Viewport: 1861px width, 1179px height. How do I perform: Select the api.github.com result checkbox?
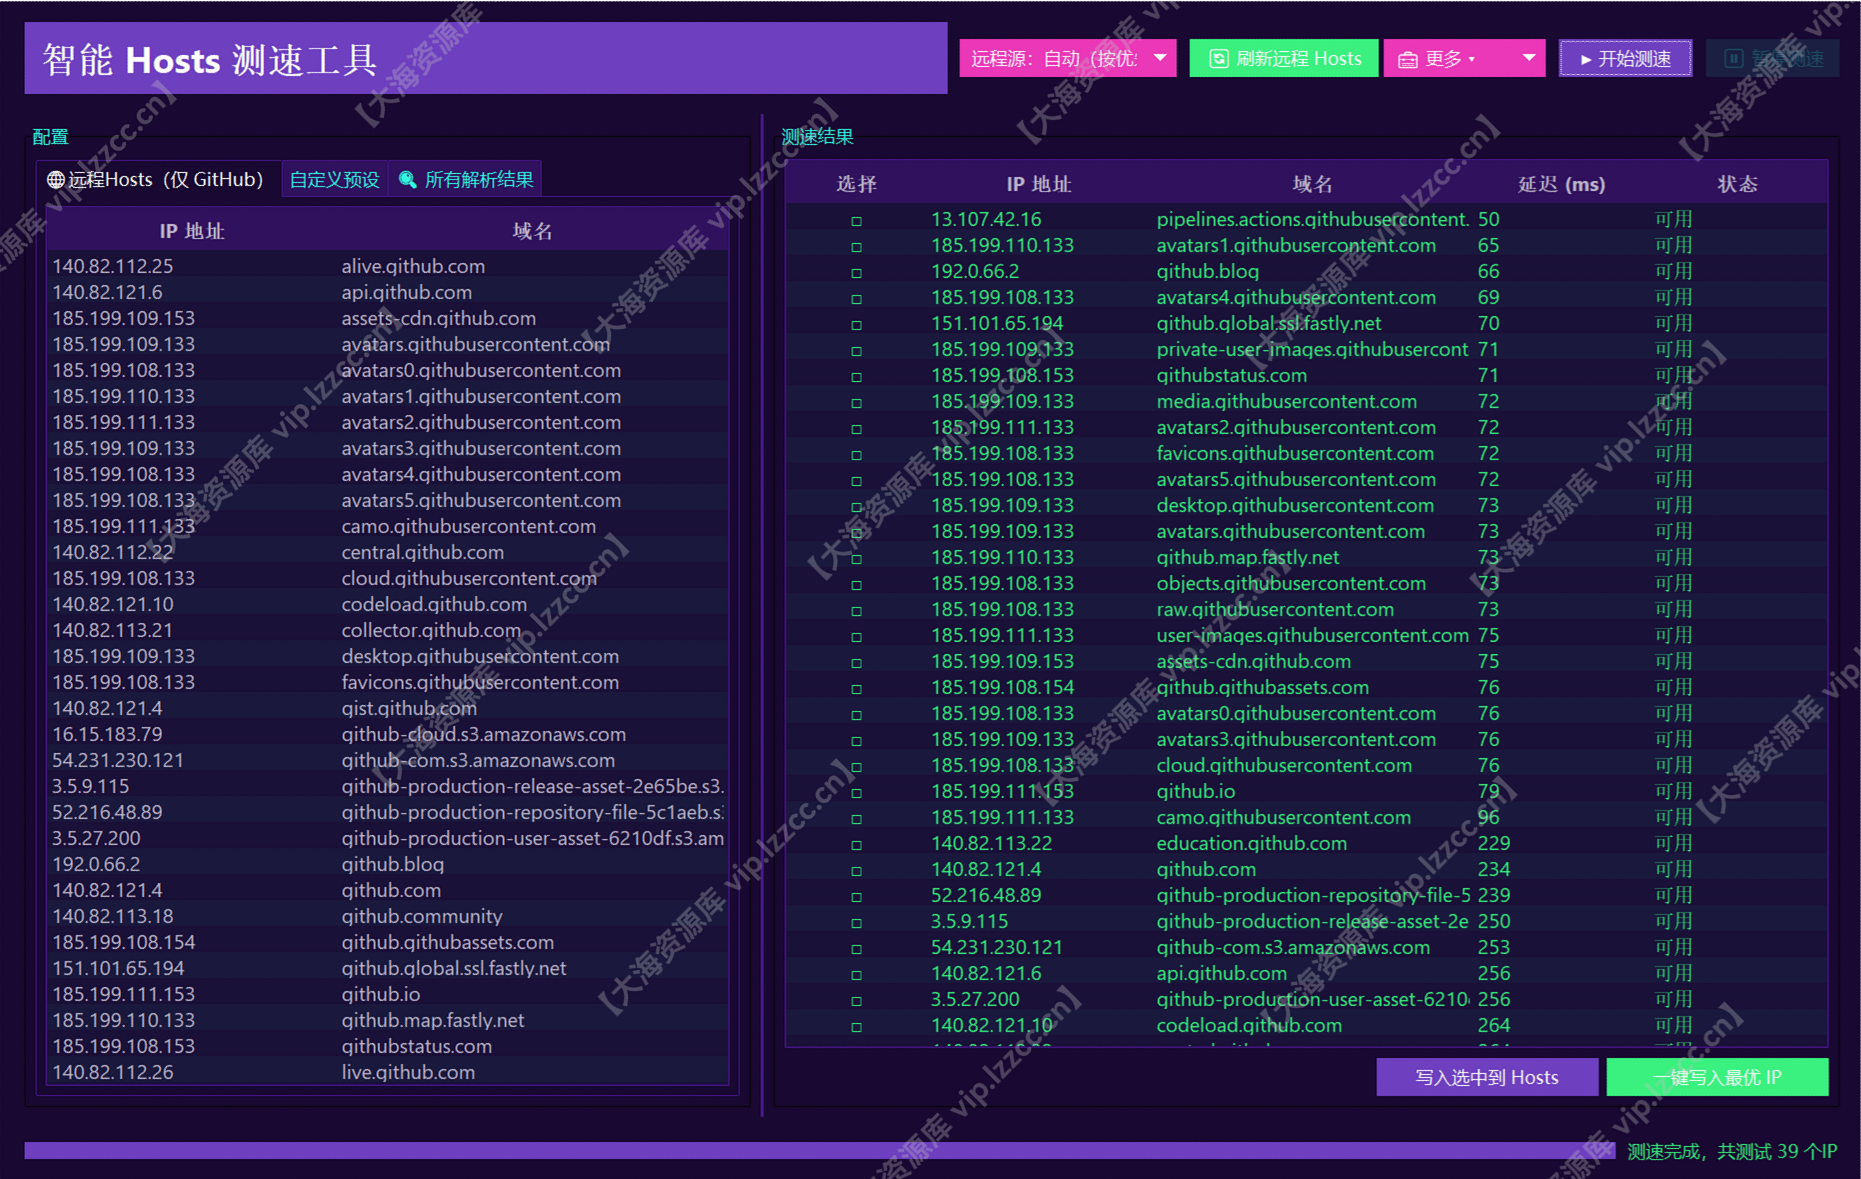pyautogui.click(x=856, y=974)
